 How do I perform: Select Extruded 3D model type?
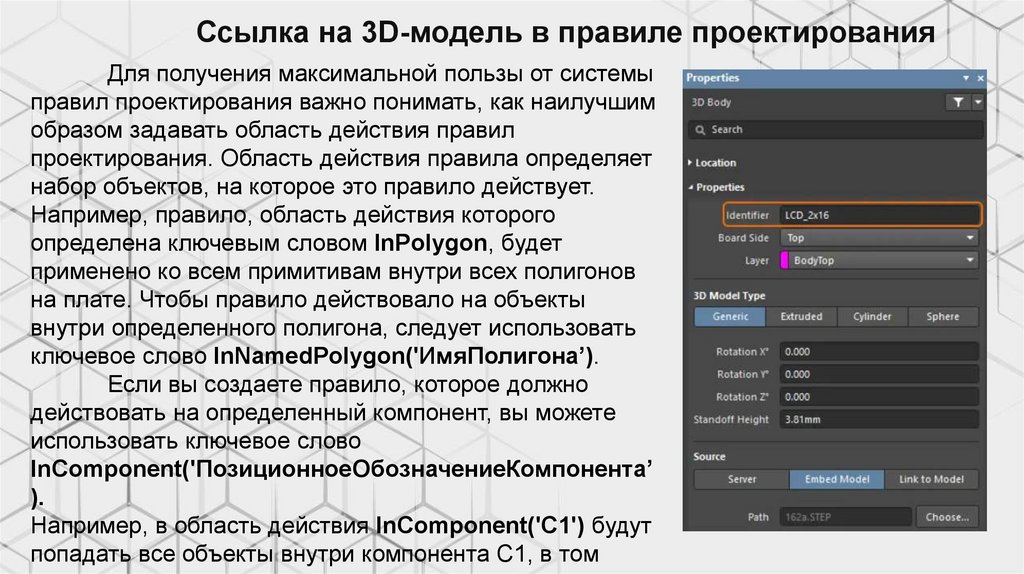click(x=801, y=317)
